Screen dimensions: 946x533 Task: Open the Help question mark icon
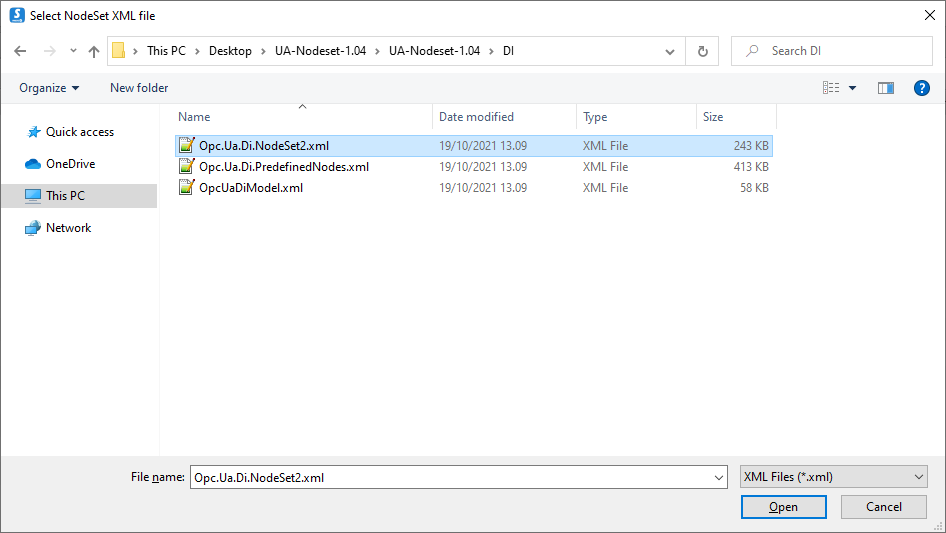coord(922,88)
